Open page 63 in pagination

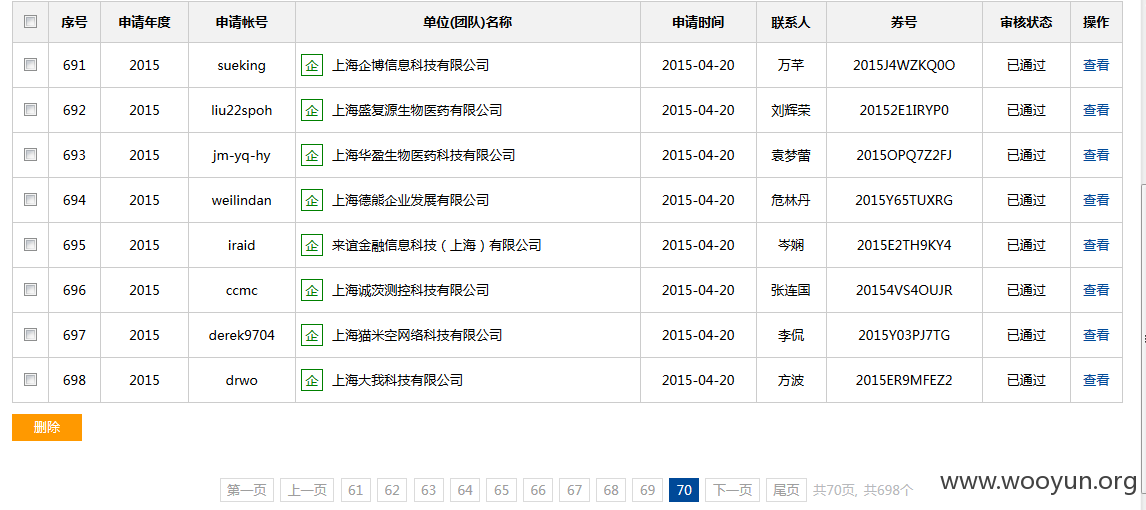click(428, 490)
